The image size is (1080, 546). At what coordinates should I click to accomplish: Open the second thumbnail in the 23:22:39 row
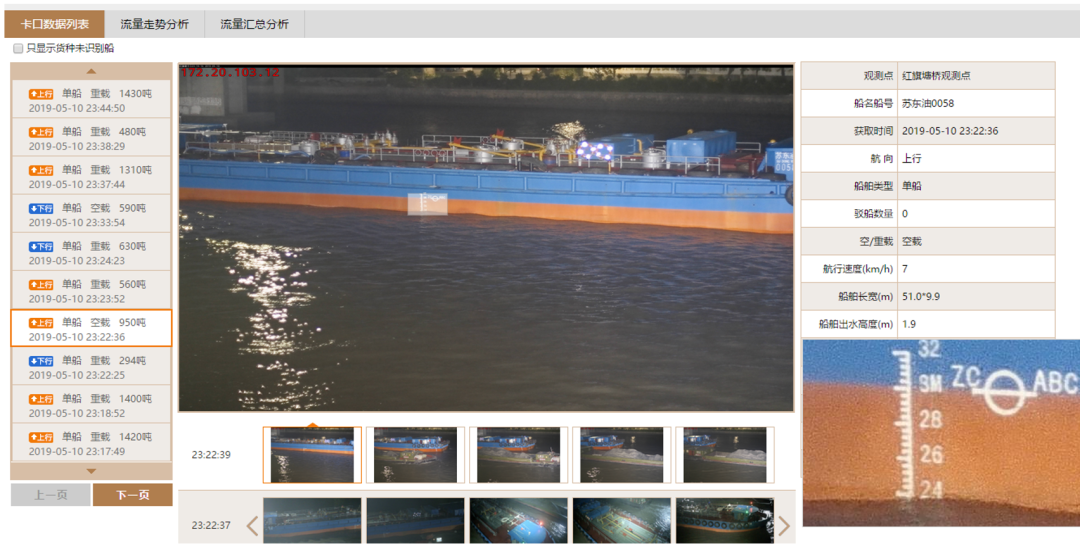[415, 455]
